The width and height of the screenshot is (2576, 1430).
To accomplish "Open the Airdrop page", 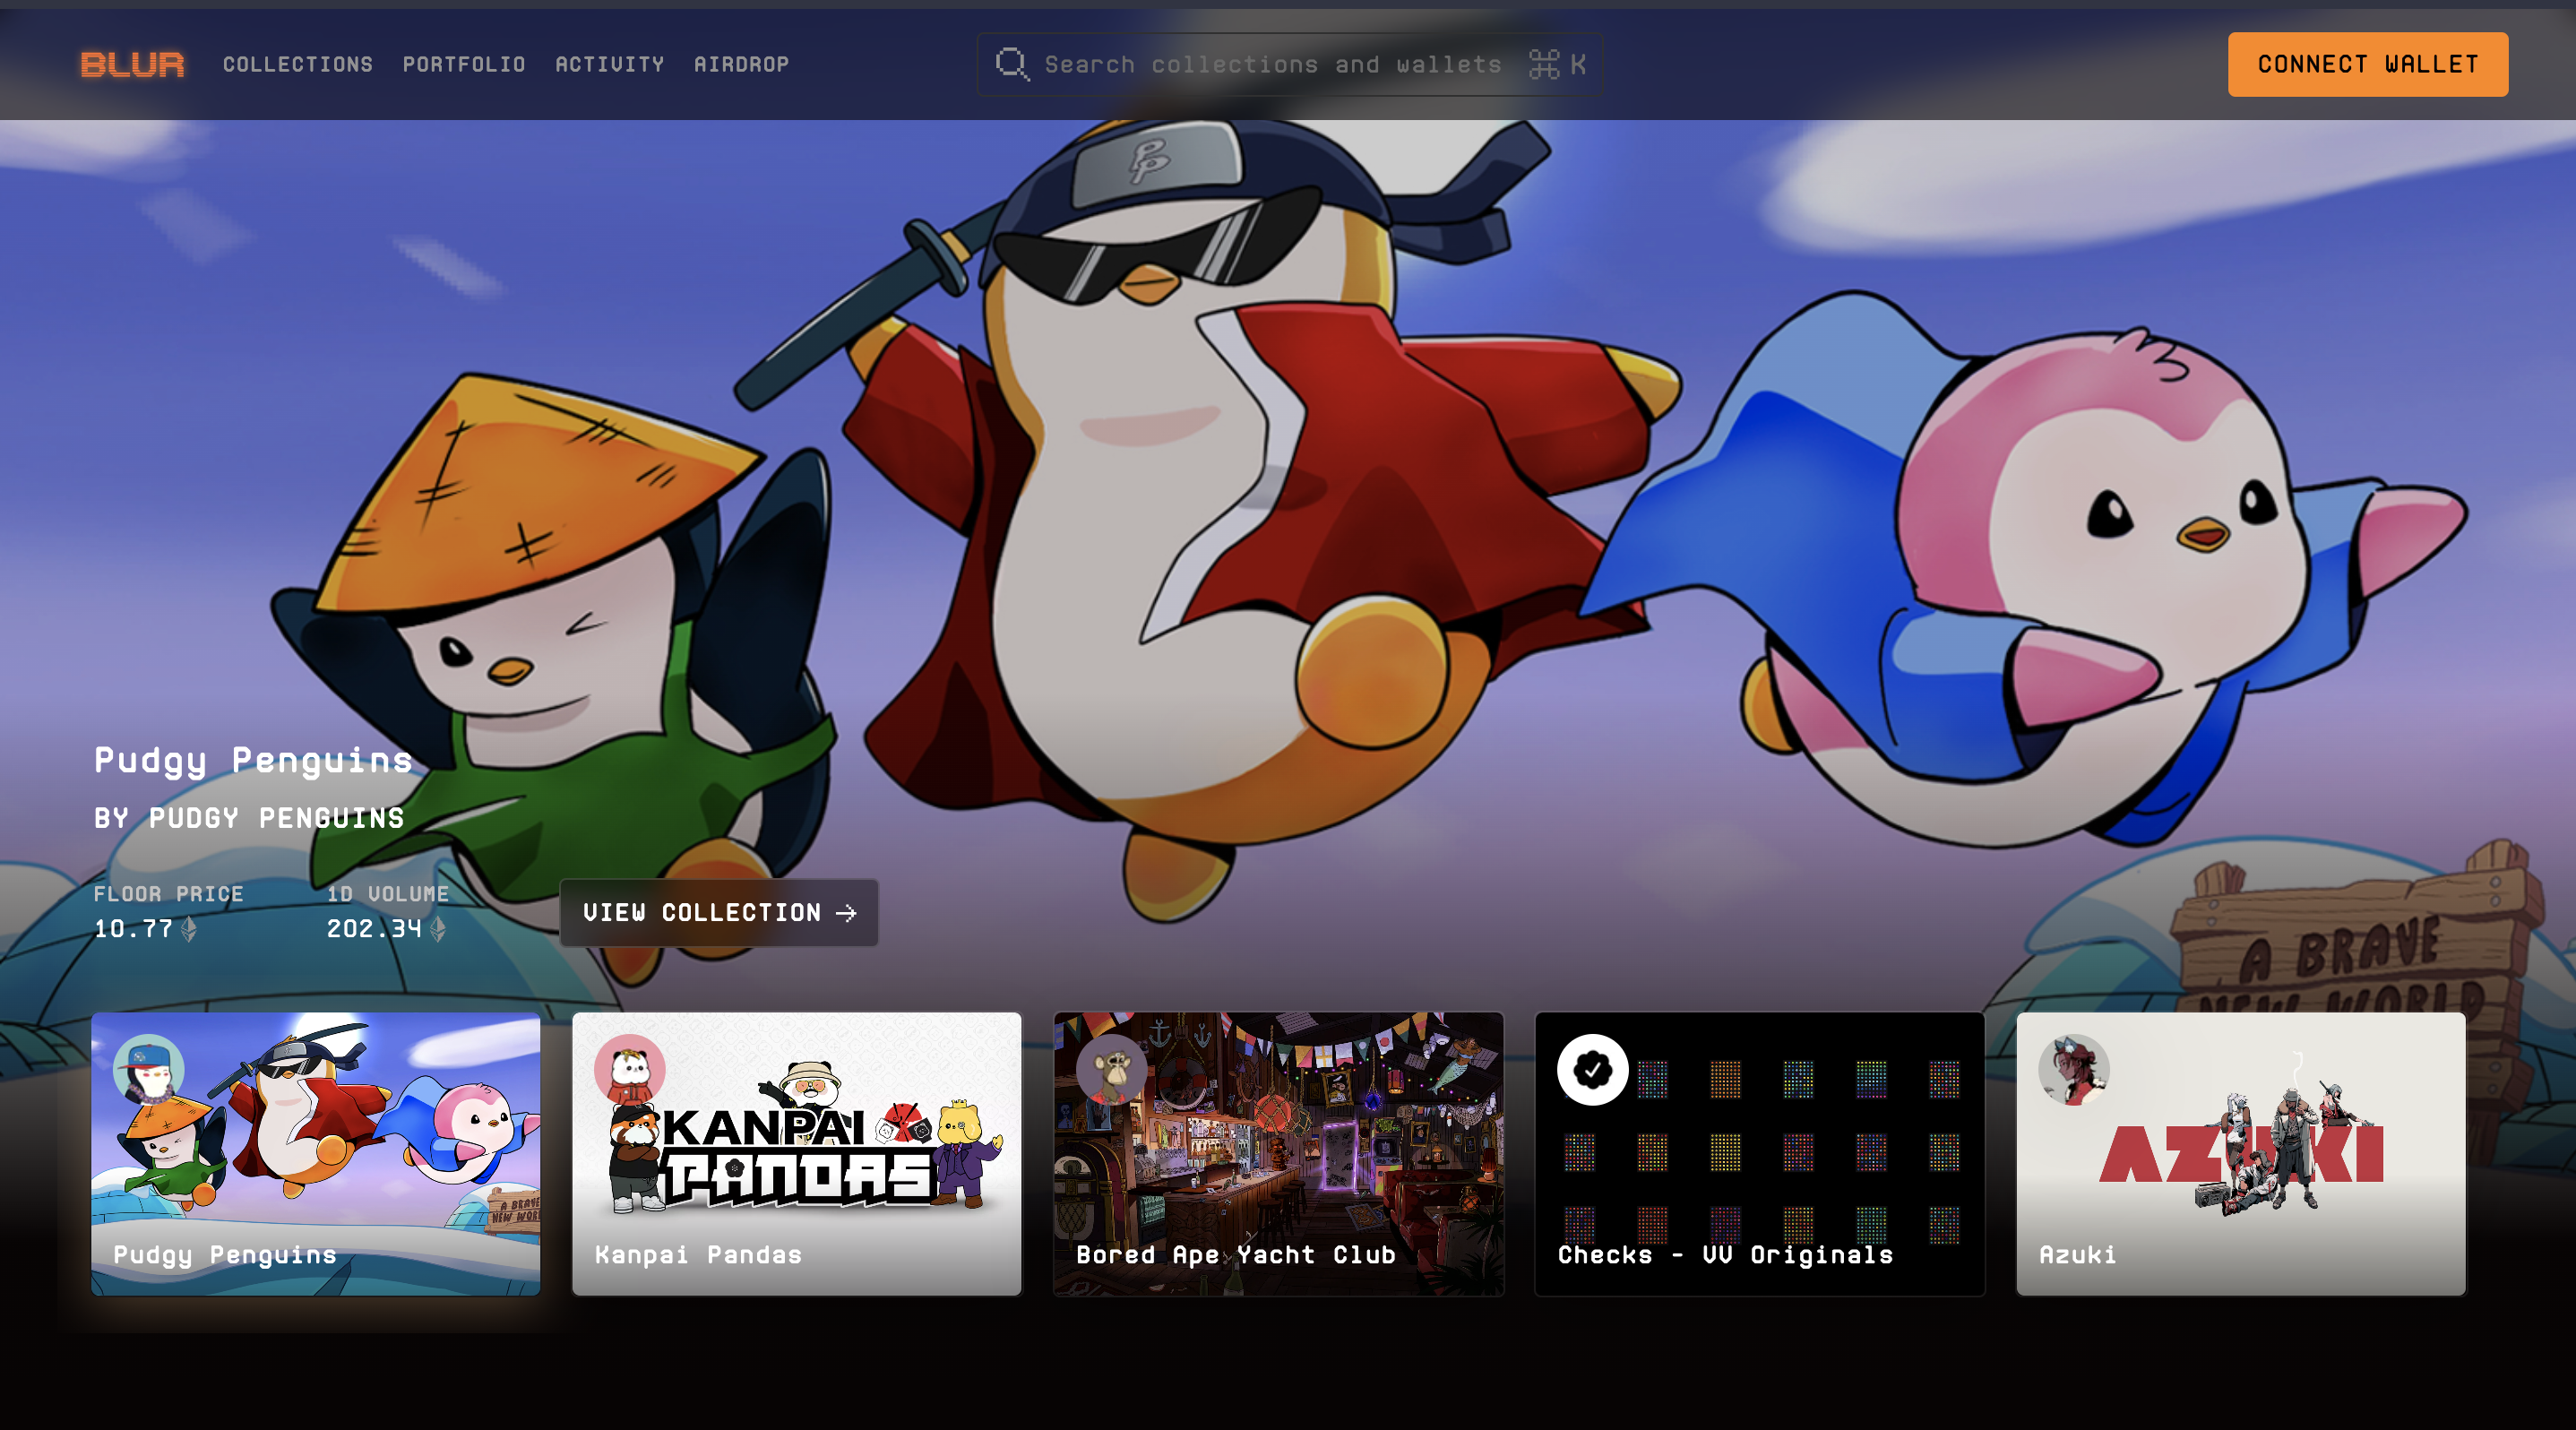I will tap(741, 65).
